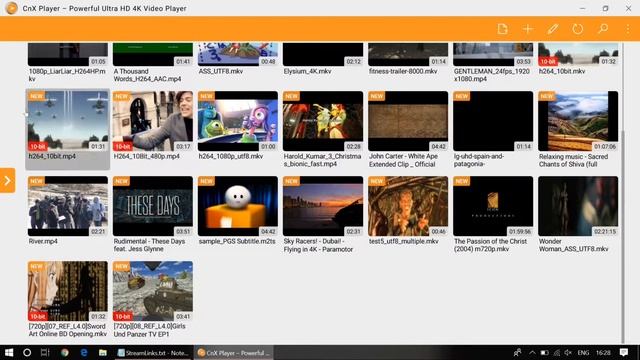Image resolution: width=640 pixels, height=360 pixels.
Task: Click the ENG language indicator
Action: 583,352
